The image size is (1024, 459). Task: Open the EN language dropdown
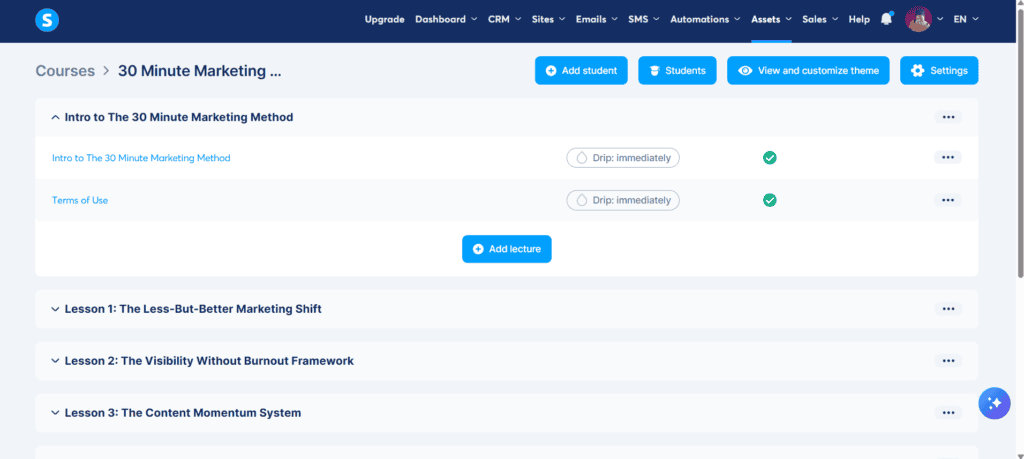pos(966,20)
